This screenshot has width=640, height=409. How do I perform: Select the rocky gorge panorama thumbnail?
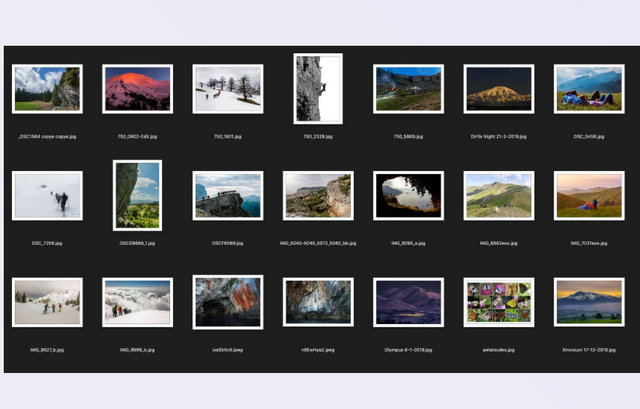coord(318,196)
